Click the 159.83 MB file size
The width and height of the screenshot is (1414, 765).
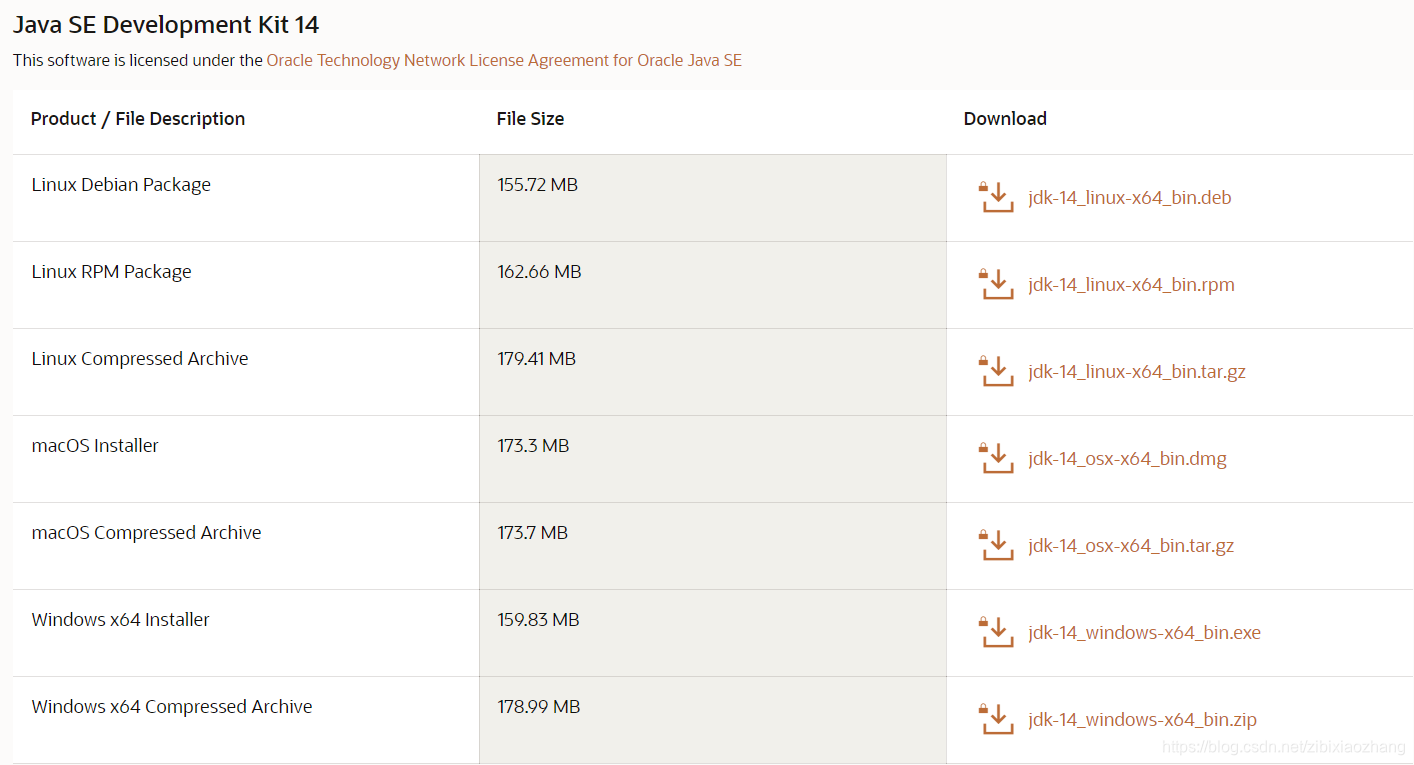pyautogui.click(x=539, y=620)
